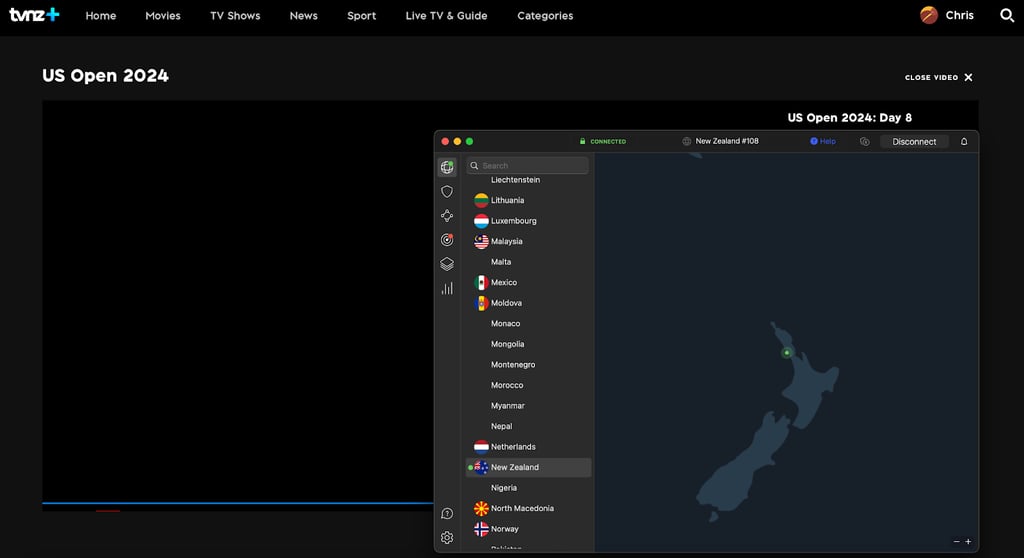Open TV Shows in TVNZ+ navigation
1024x558 pixels.
pyautogui.click(x=235, y=16)
